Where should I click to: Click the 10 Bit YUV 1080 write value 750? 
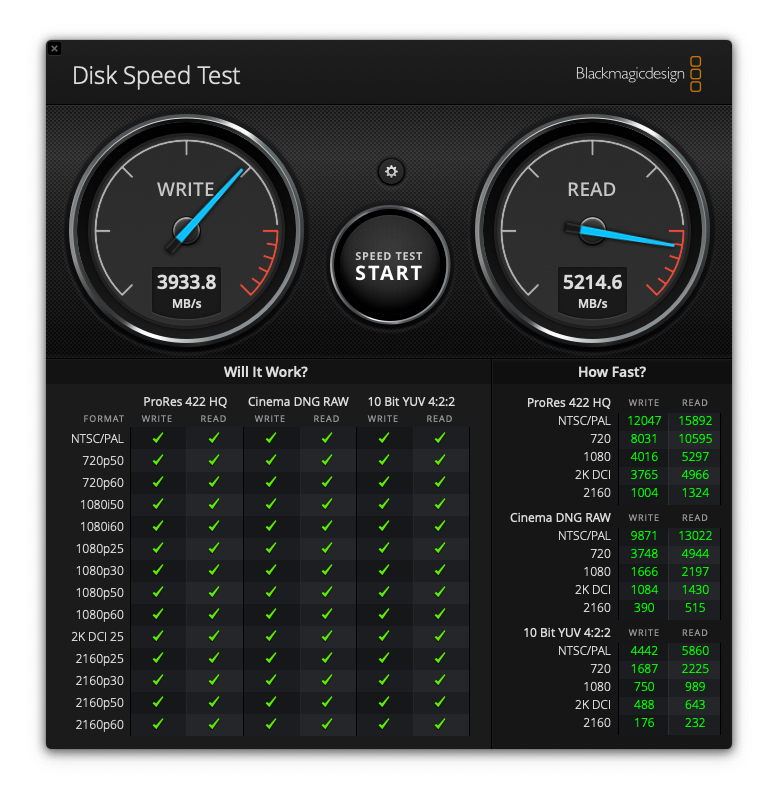click(x=644, y=687)
